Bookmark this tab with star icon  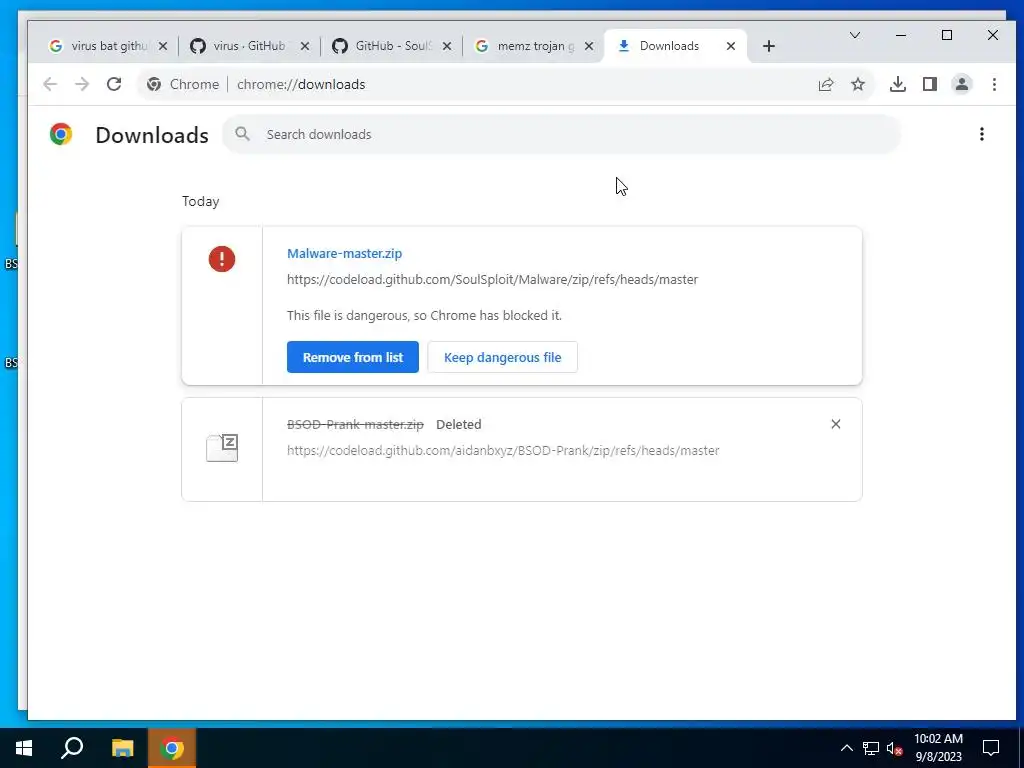tap(857, 84)
